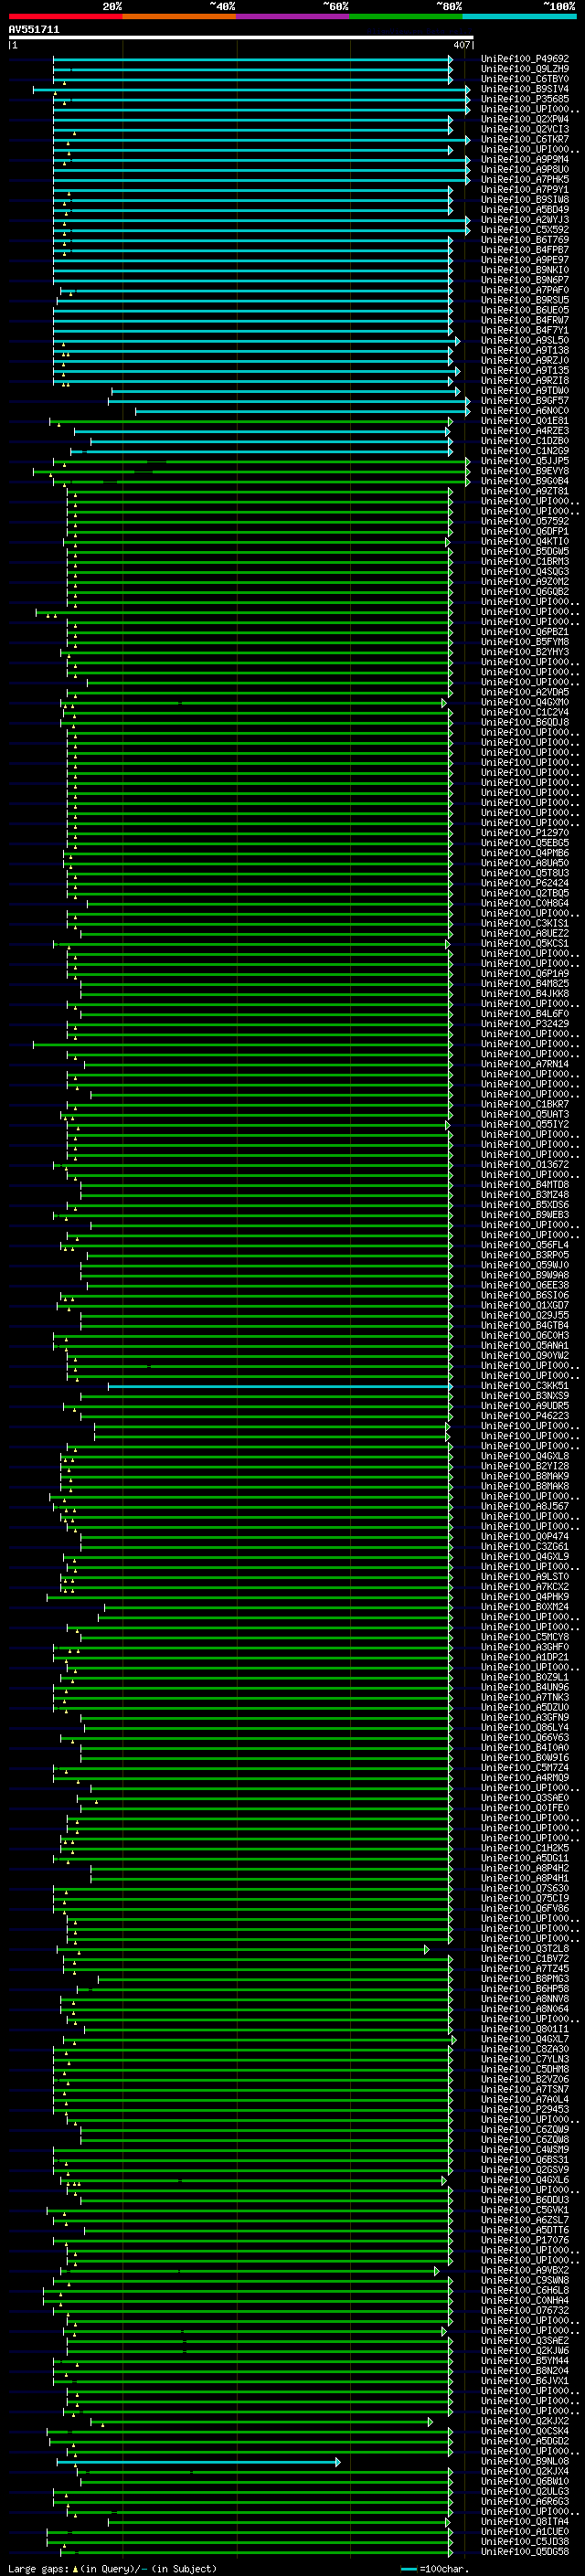This screenshot has width=585, height=2576.
Task: Select UniRef100_P46223 label
Action: [x=525, y=1416]
